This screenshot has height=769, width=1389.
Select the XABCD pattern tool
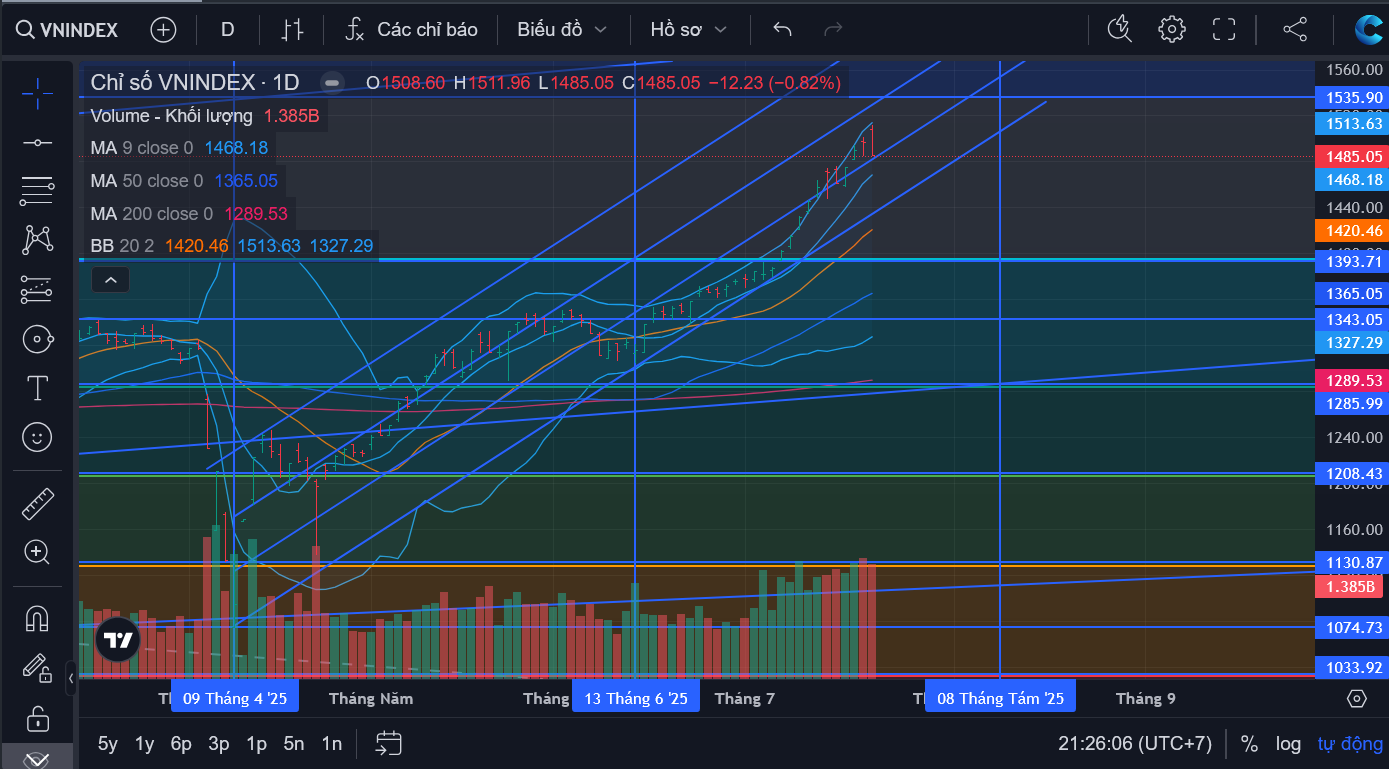(x=37, y=239)
